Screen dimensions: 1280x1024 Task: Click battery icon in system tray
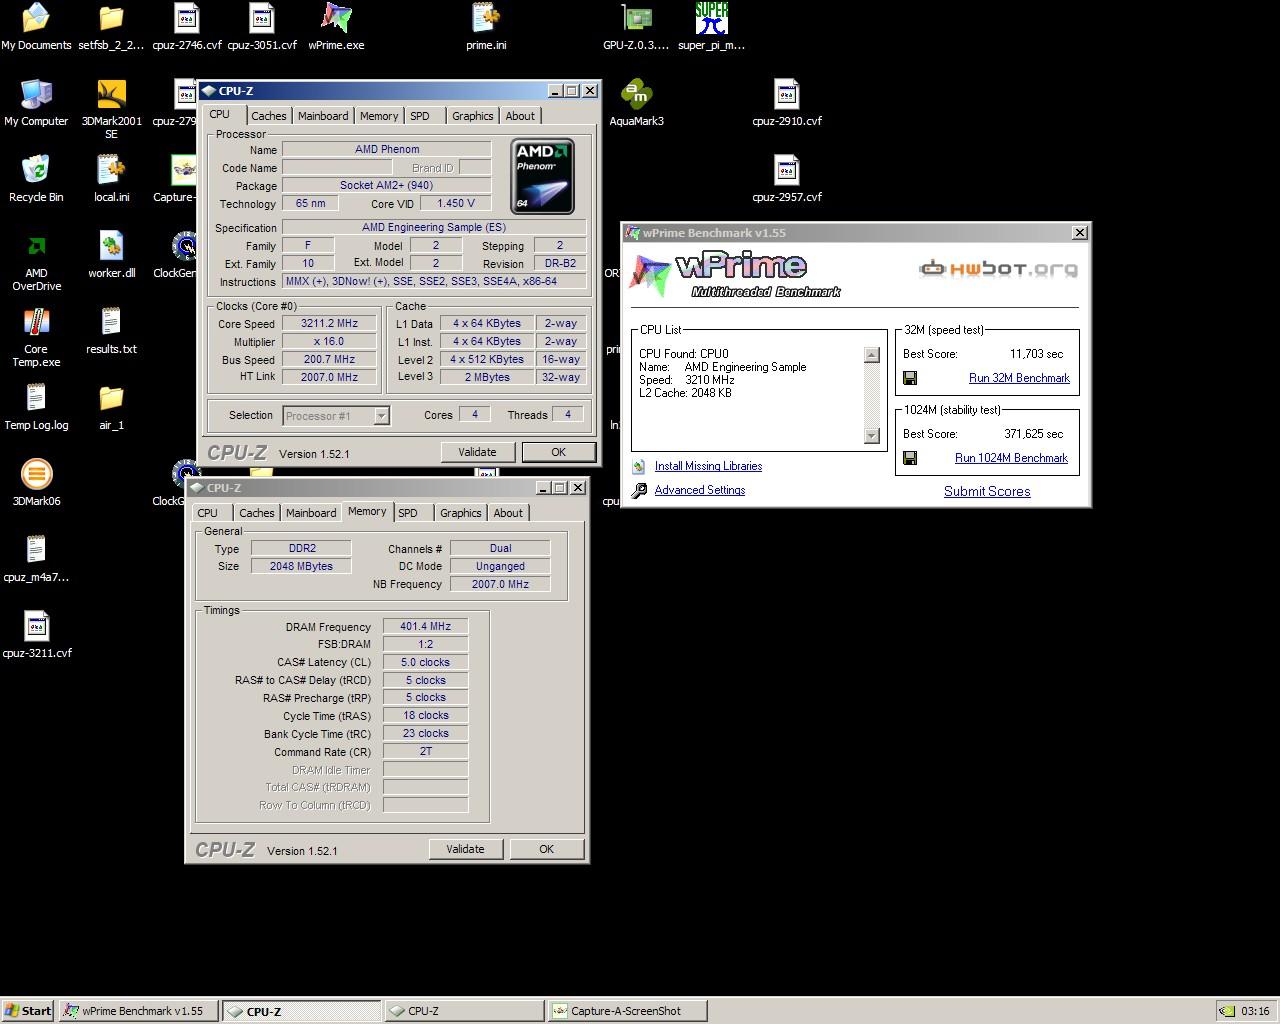tap(1227, 1011)
